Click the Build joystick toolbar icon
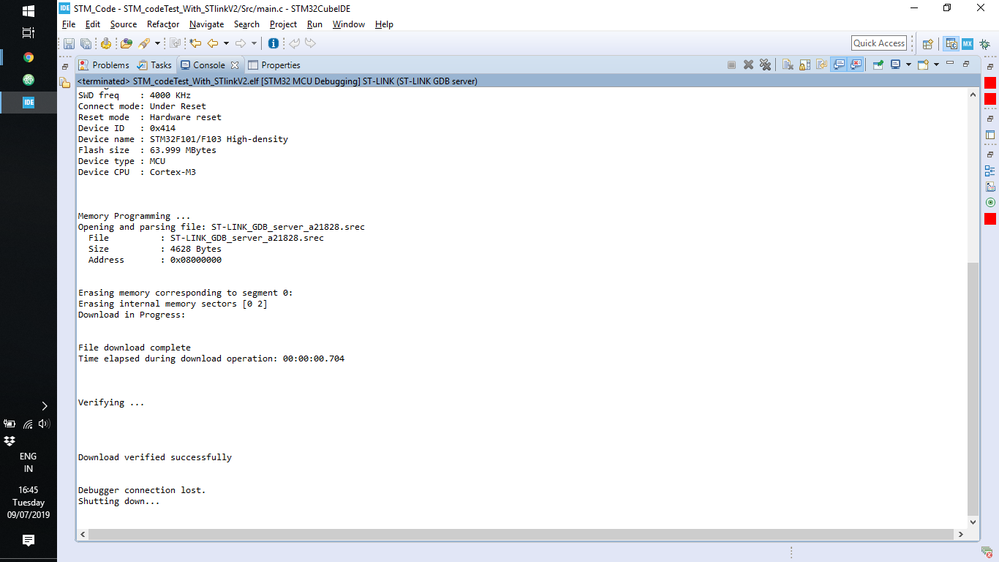 tap(106, 43)
